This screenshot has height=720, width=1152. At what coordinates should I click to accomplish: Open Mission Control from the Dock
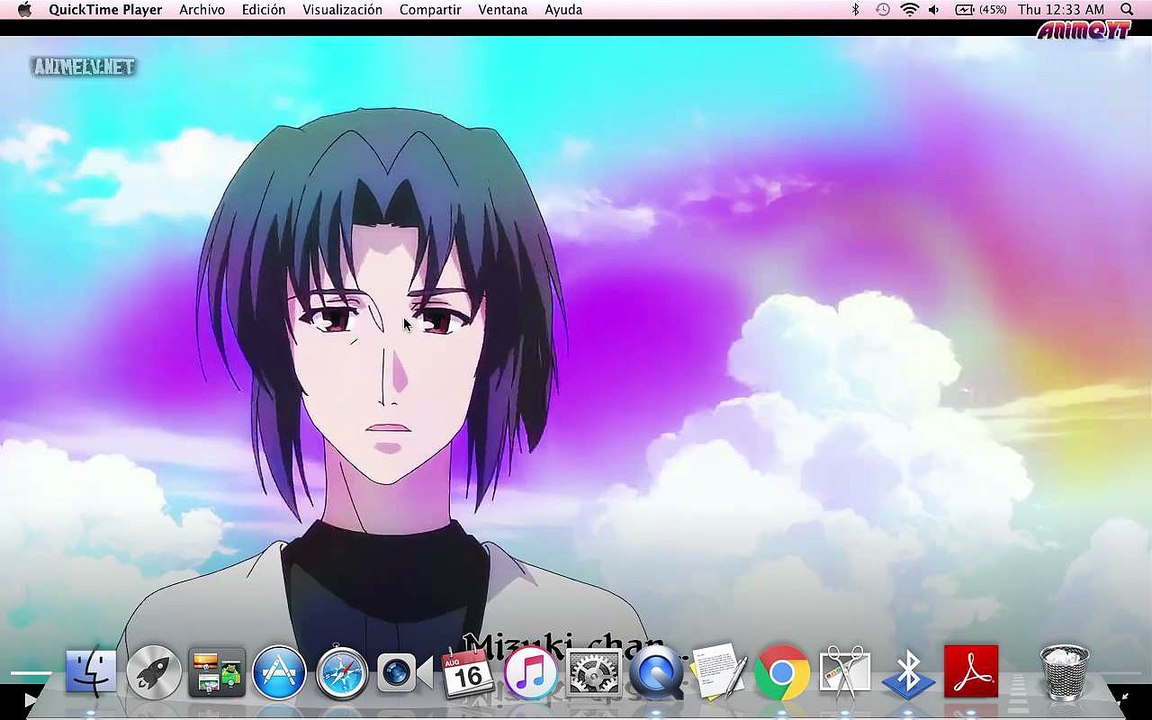(216, 672)
